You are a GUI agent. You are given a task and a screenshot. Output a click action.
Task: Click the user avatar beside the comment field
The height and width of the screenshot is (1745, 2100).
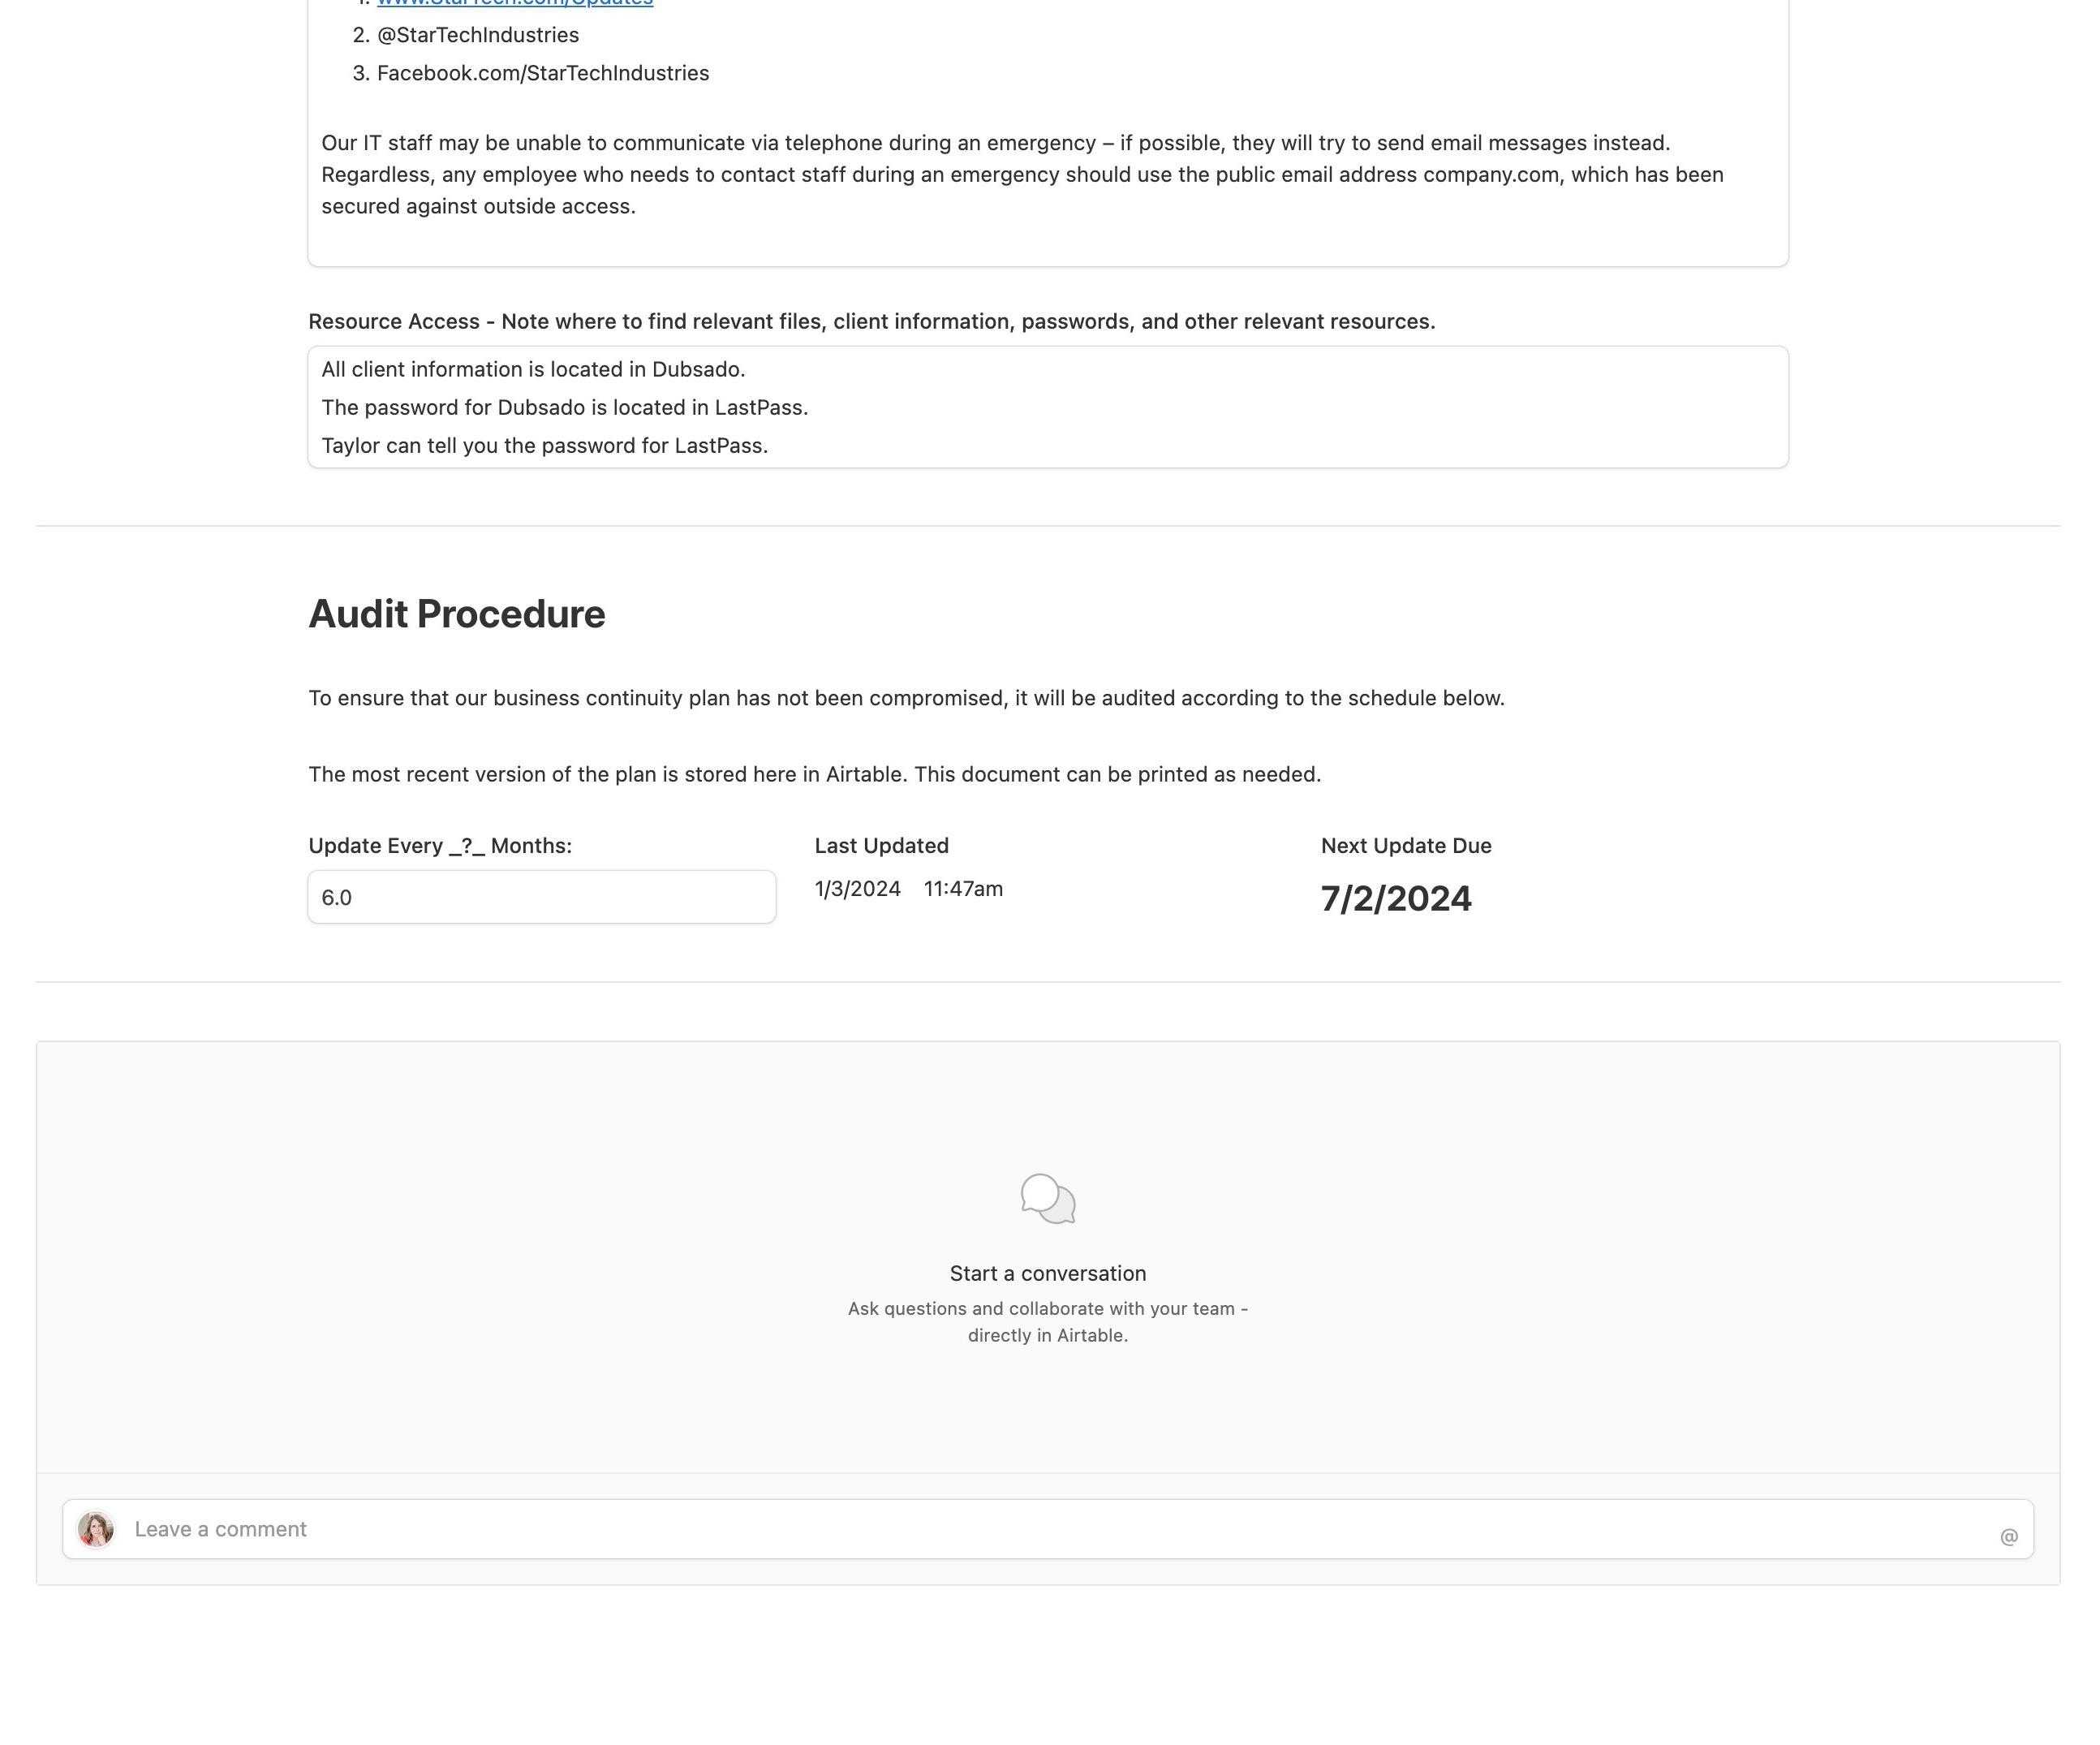(x=96, y=1529)
